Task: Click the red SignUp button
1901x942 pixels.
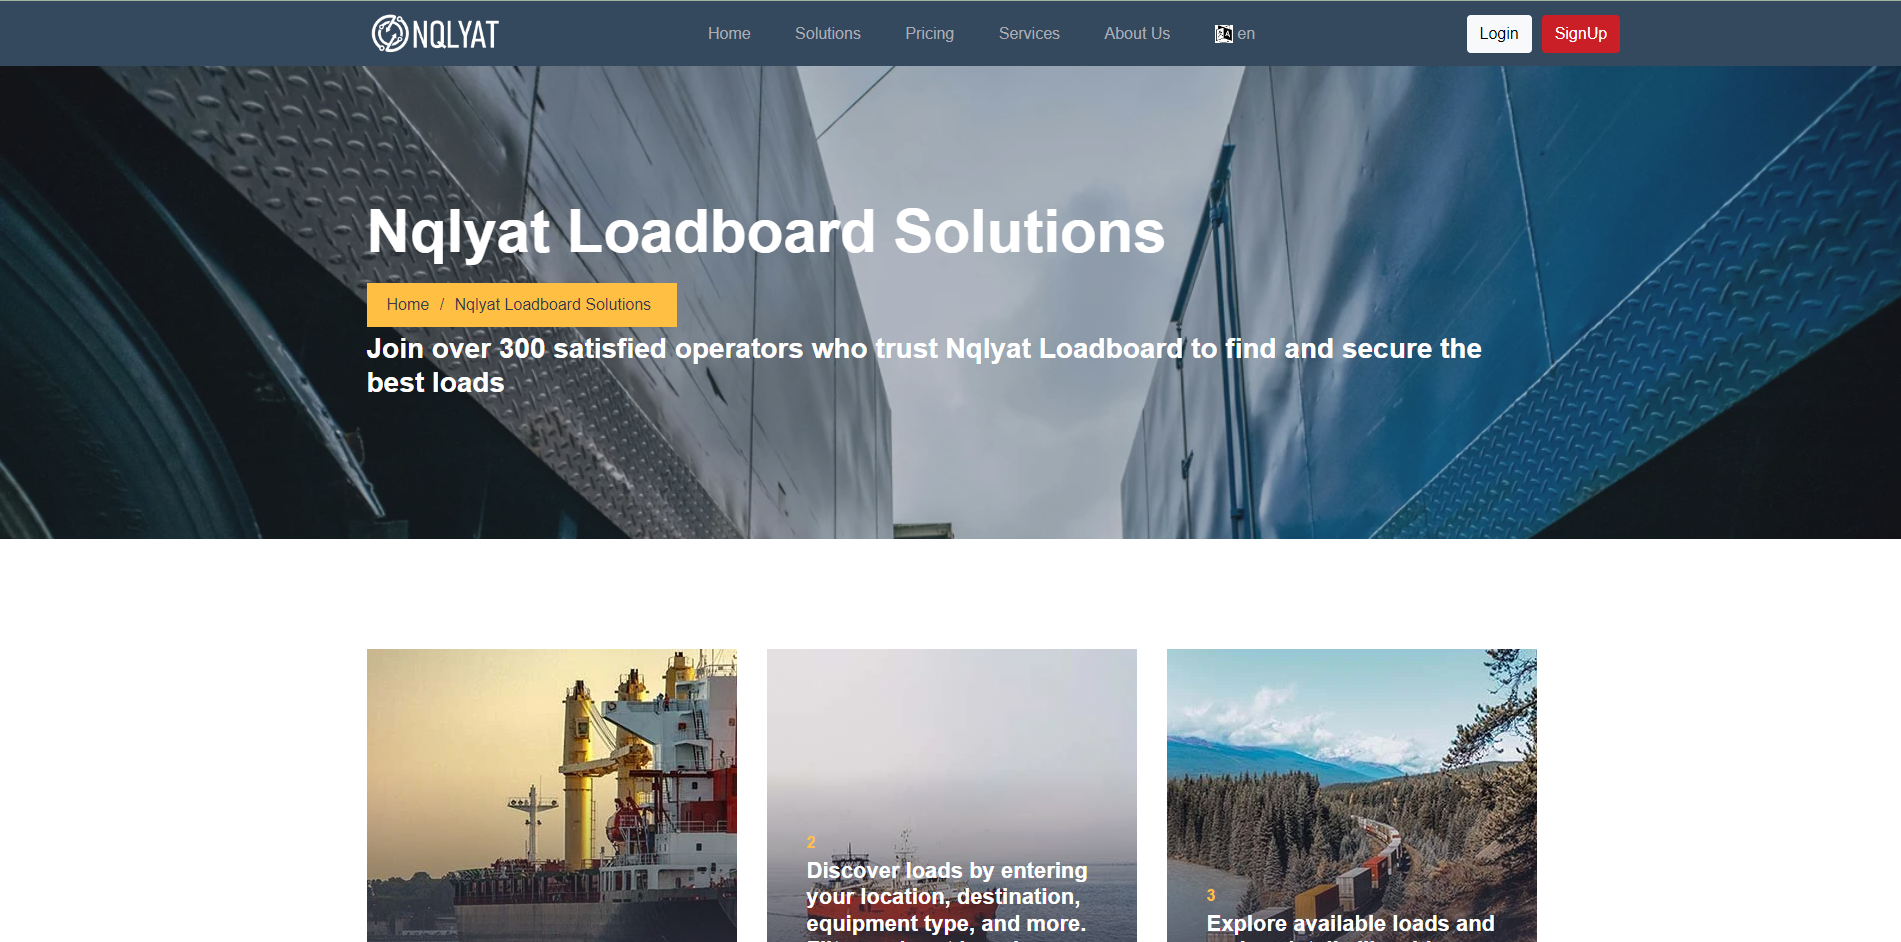Action: click(1579, 34)
